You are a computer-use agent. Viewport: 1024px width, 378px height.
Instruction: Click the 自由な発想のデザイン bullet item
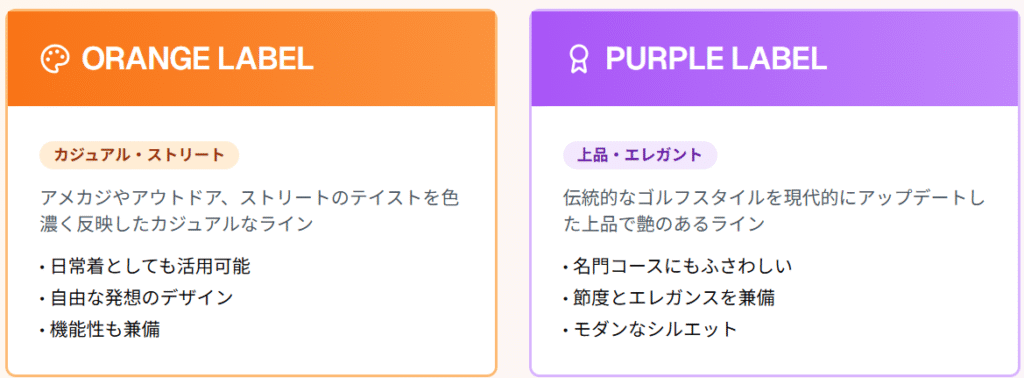(136, 298)
